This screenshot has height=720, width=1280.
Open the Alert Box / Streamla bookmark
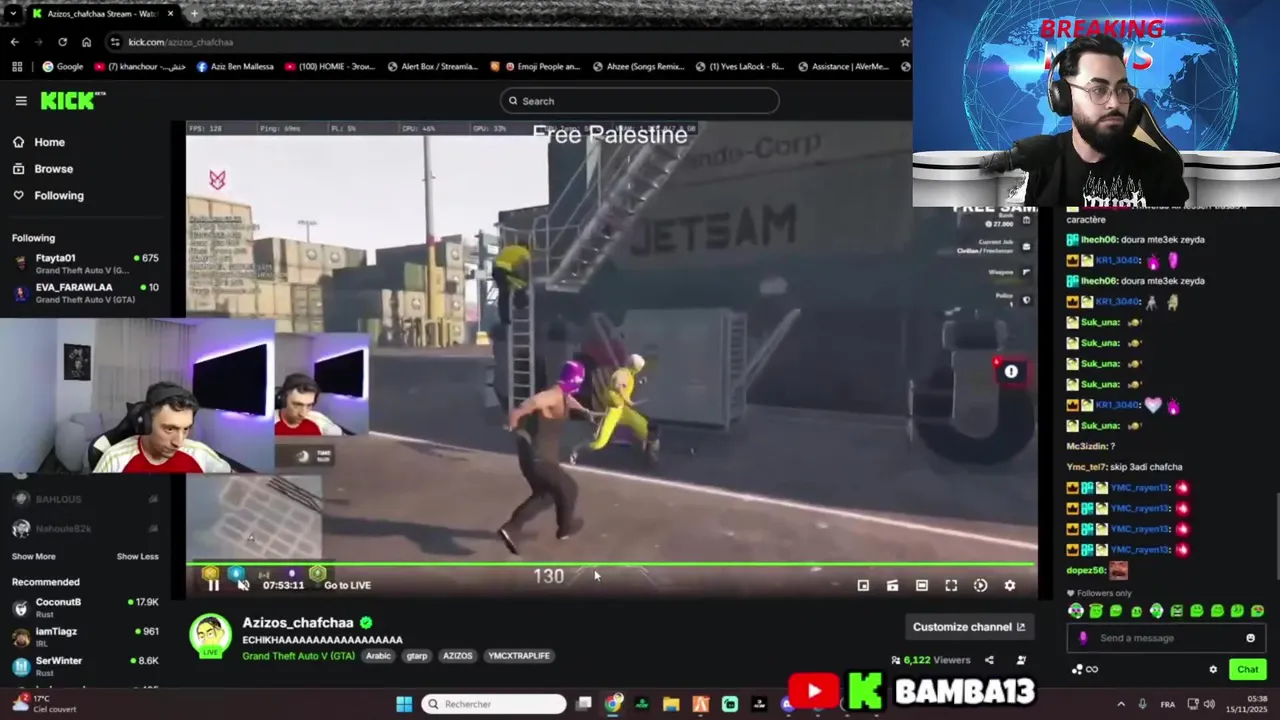coord(431,67)
